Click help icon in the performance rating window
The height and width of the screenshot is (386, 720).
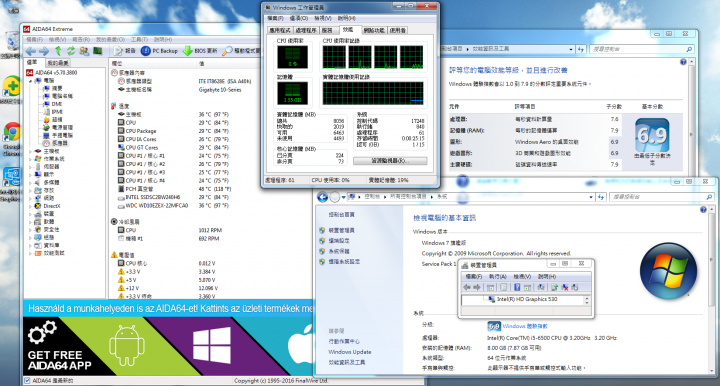(x=683, y=62)
